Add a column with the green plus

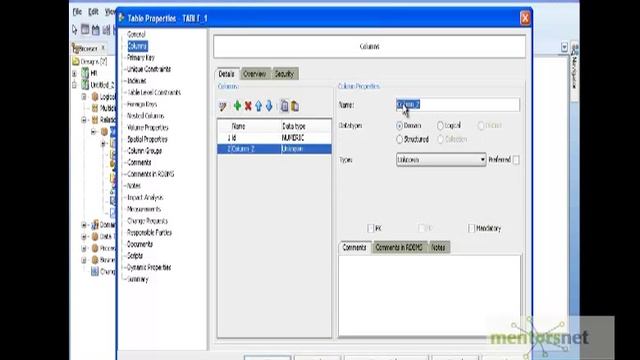click(x=237, y=106)
